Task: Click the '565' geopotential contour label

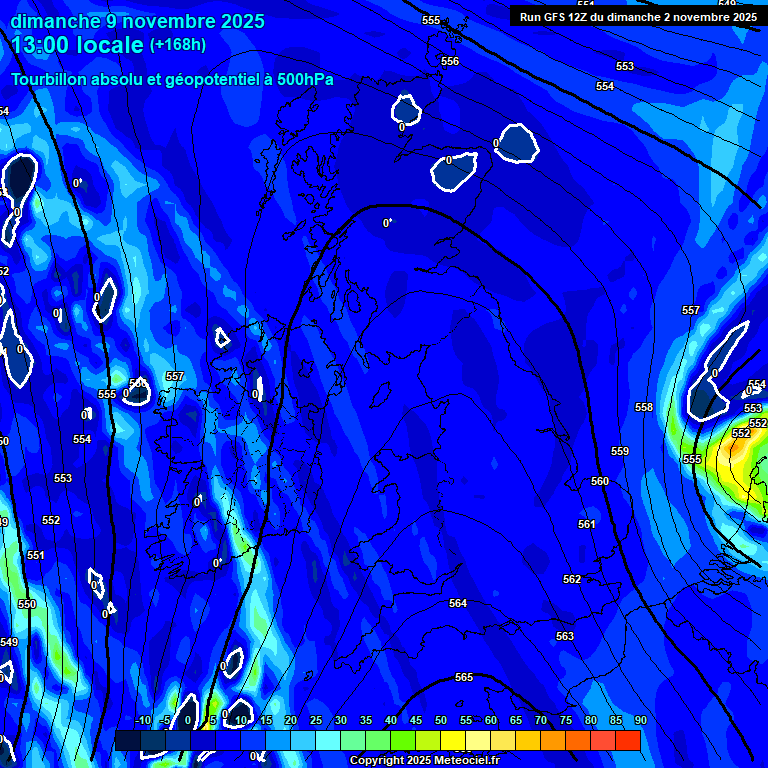Action: click(463, 677)
